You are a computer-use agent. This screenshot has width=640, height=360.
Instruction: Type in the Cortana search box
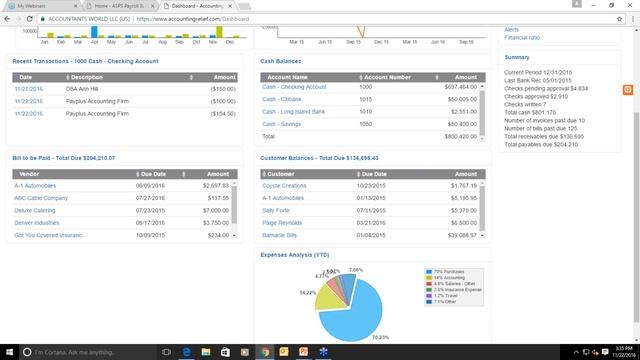pyautogui.click(x=88, y=352)
